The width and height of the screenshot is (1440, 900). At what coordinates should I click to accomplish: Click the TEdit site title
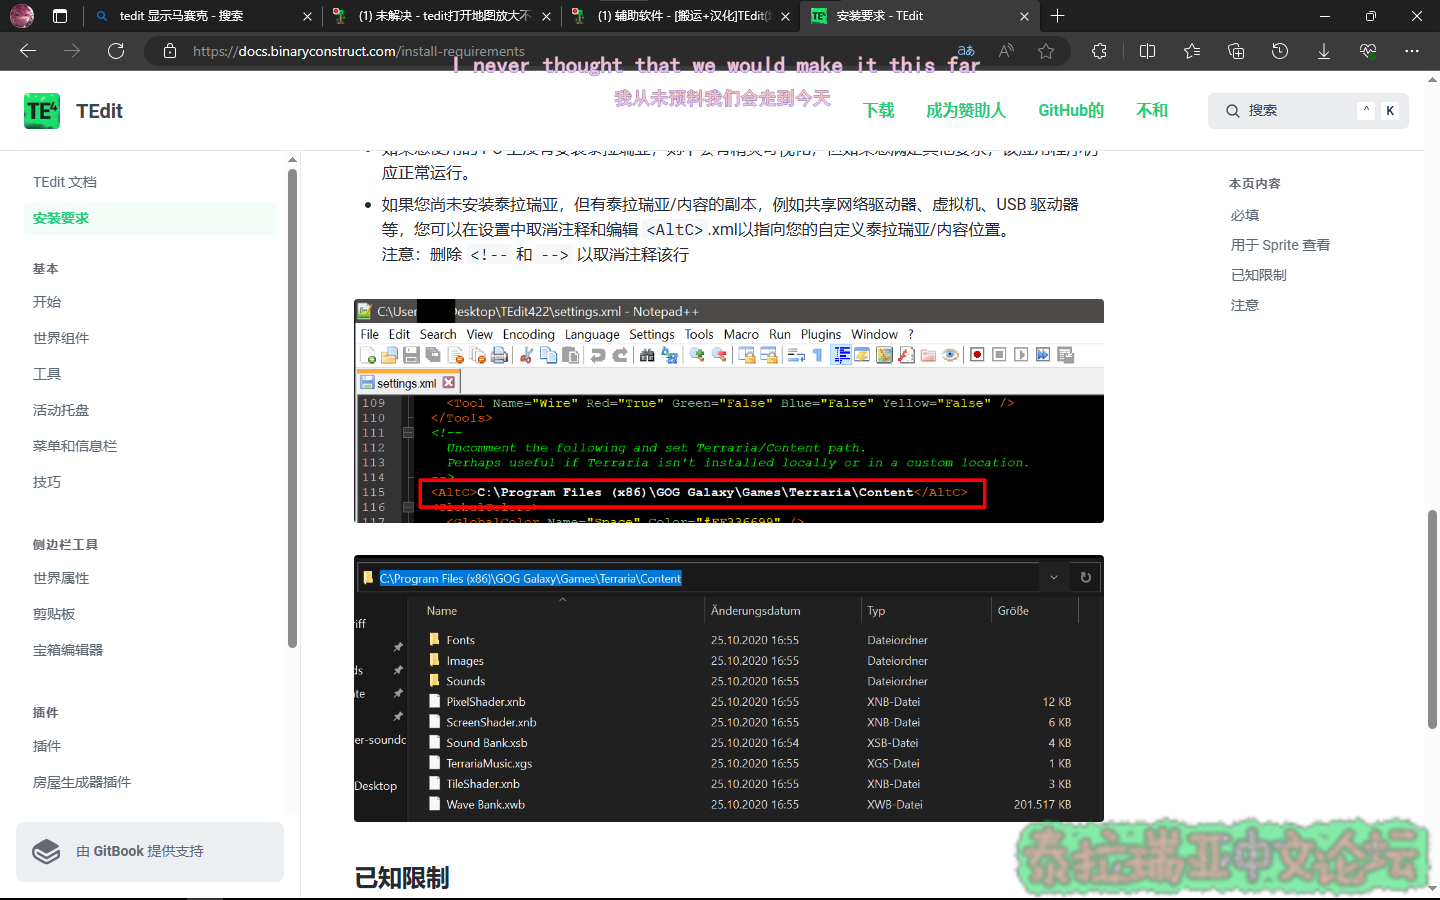click(x=99, y=111)
